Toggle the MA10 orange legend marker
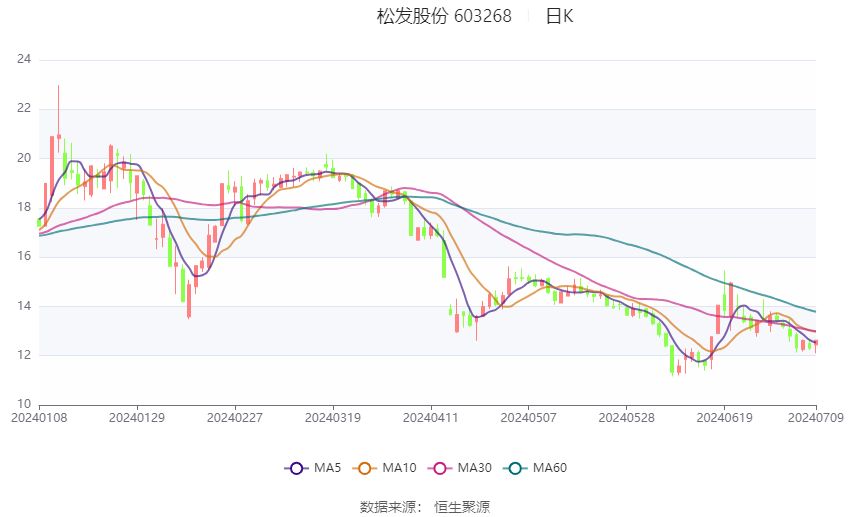The width and height of the screenshot is (850, 517). [365, 468]
